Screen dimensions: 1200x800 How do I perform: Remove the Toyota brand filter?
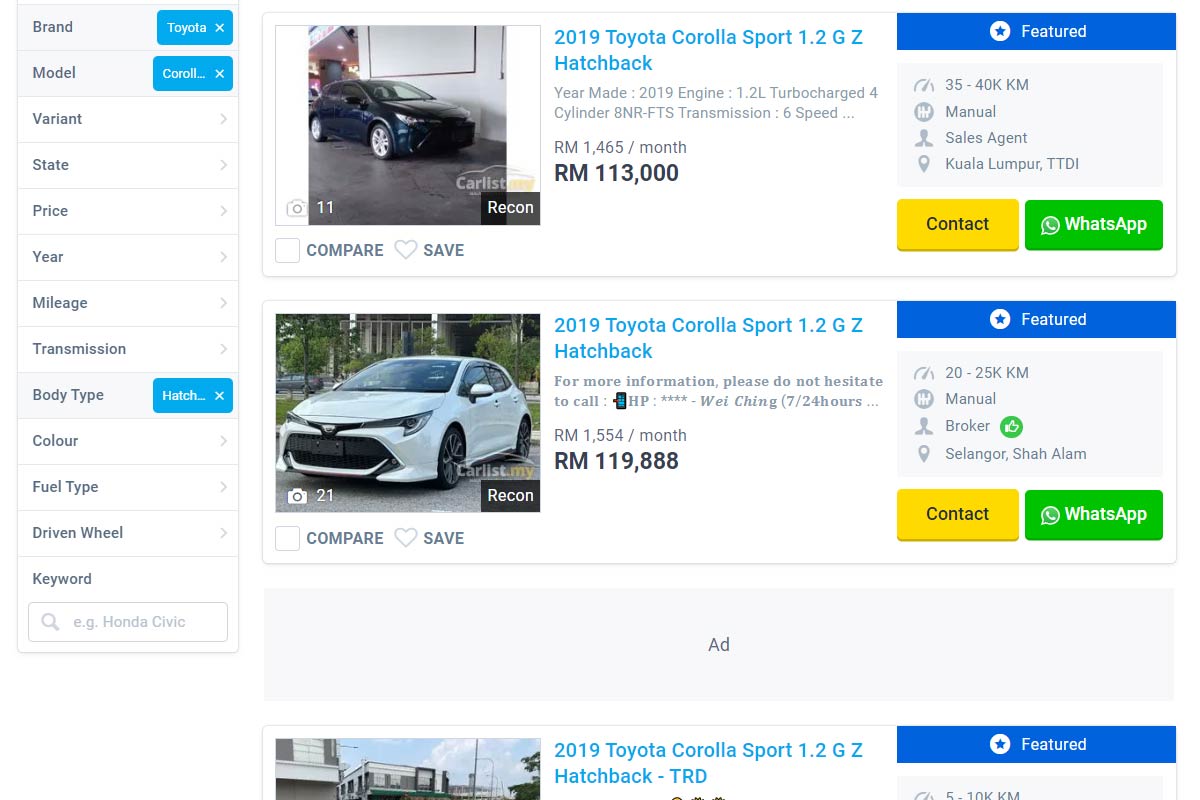tap(219, 28)
